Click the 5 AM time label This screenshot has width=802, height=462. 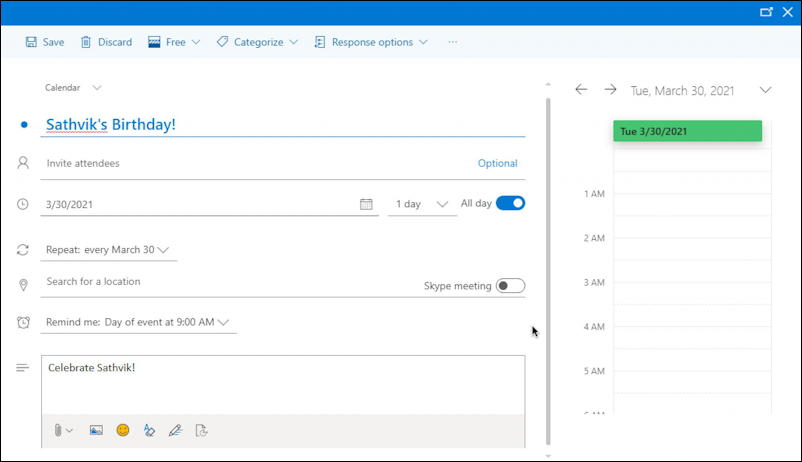594,371
